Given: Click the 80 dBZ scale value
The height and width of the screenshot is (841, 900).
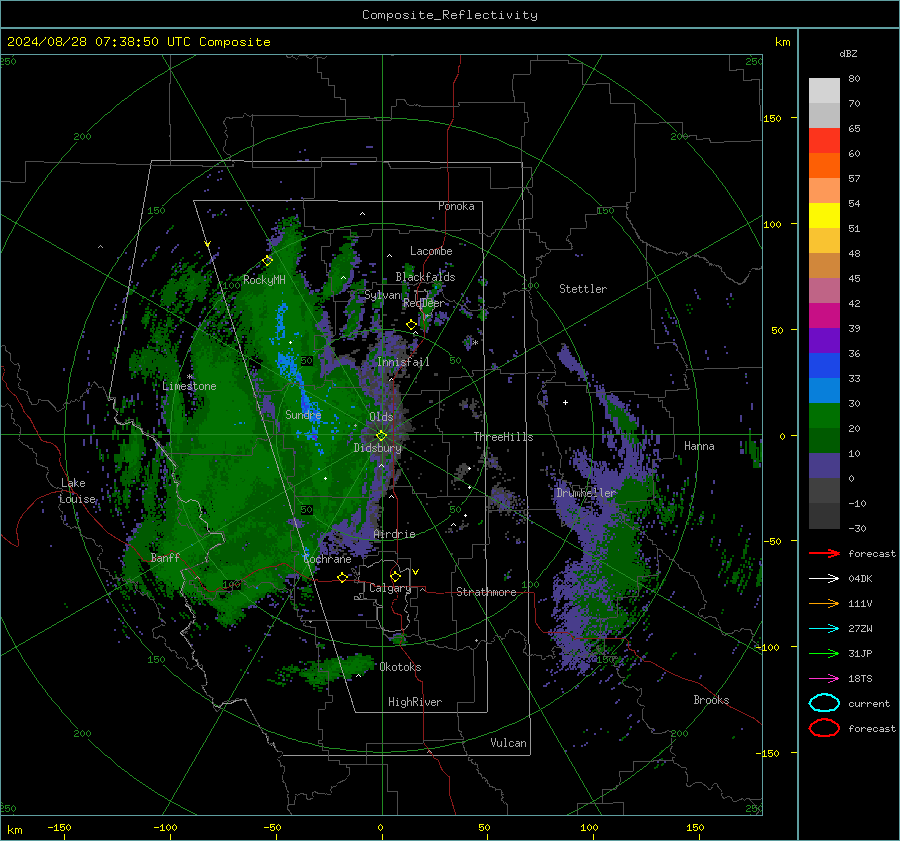Looking at the screenshot, I should tap(854, 79).
